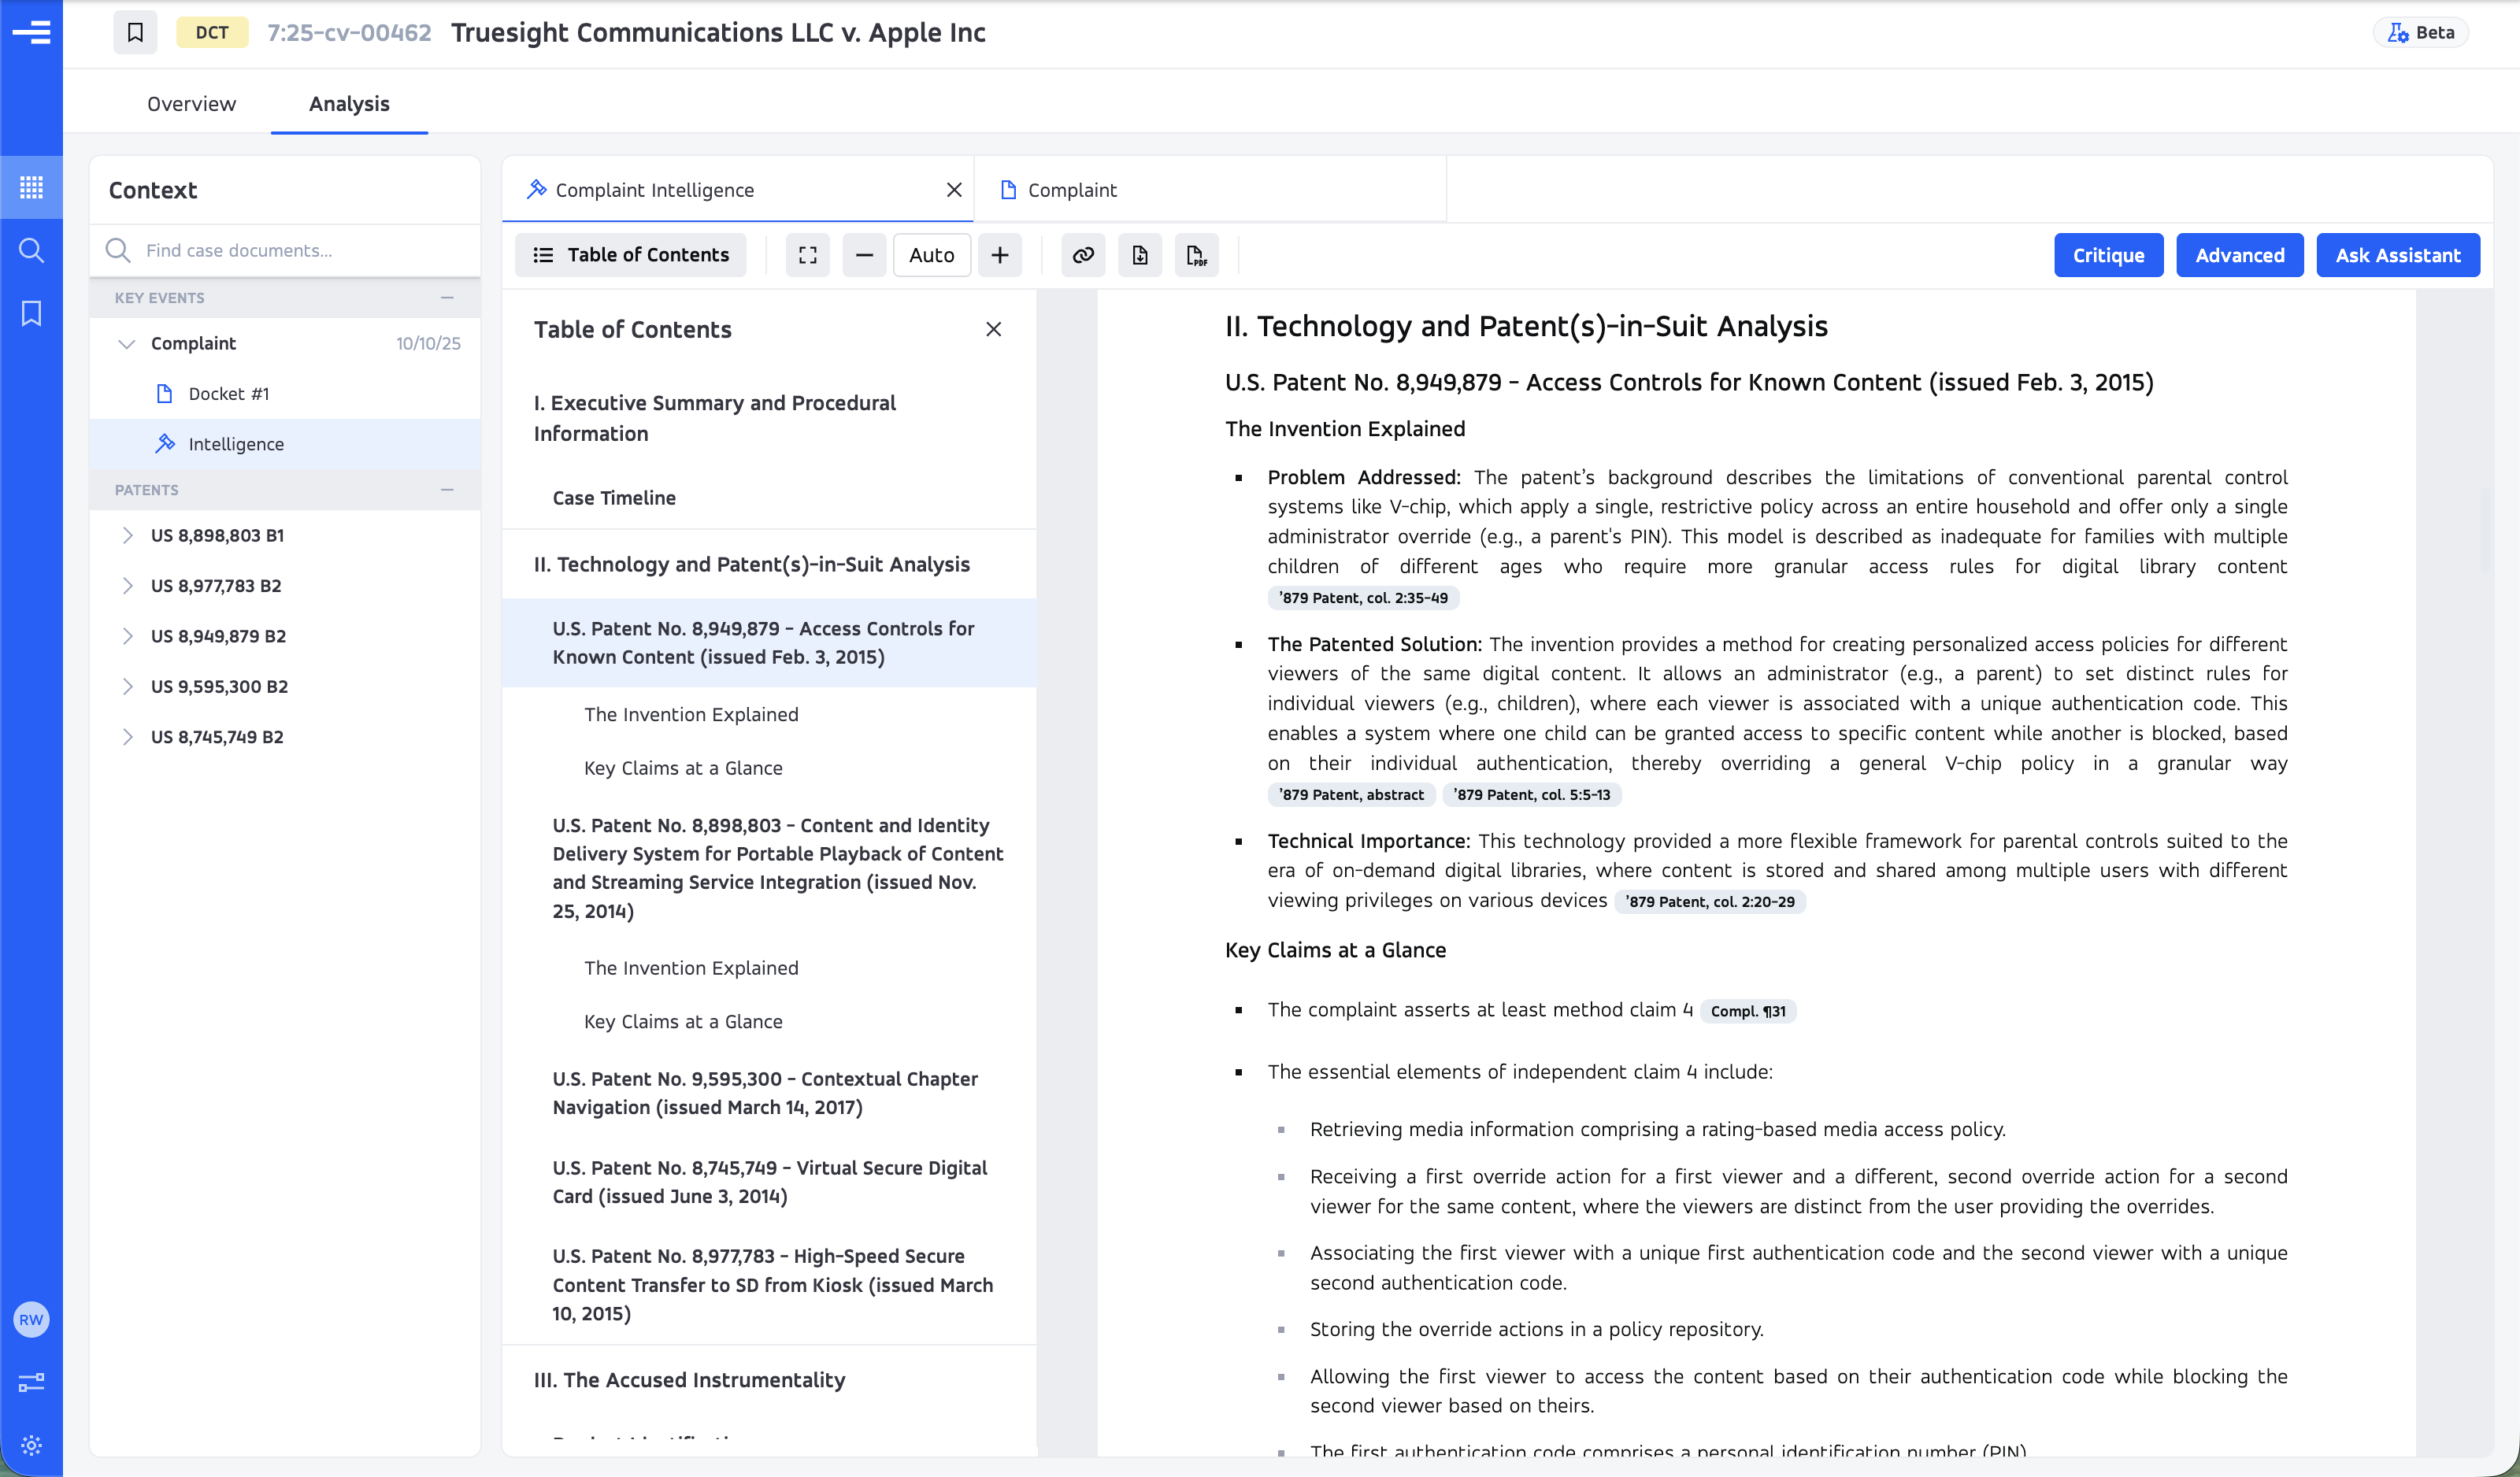Switch to the Complaint document tab
The image size is (2520, 1477).
coord(1210,190)
